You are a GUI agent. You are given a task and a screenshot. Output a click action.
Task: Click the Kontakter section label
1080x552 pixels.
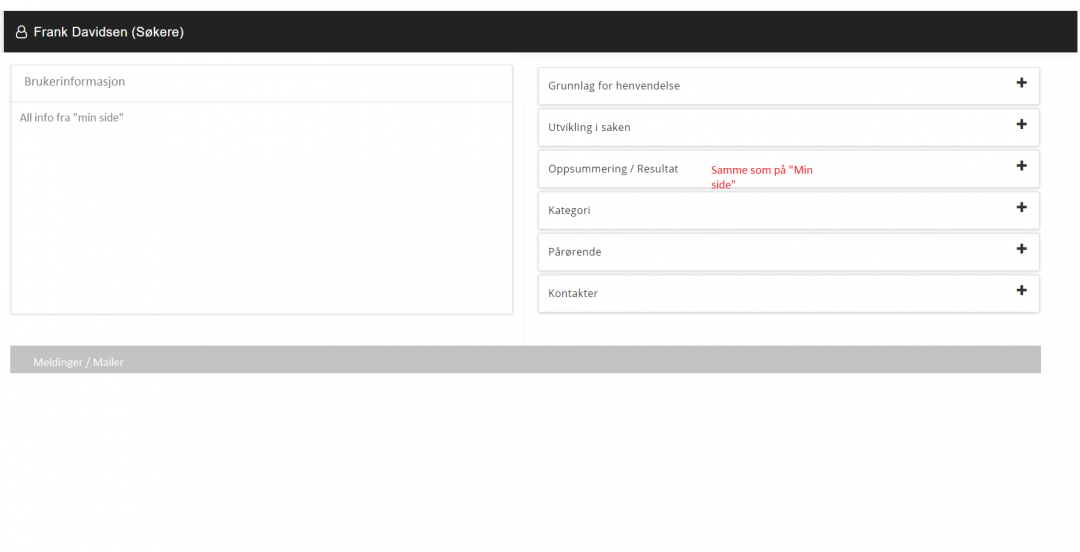pyautogui.click(x=572, y=294)
